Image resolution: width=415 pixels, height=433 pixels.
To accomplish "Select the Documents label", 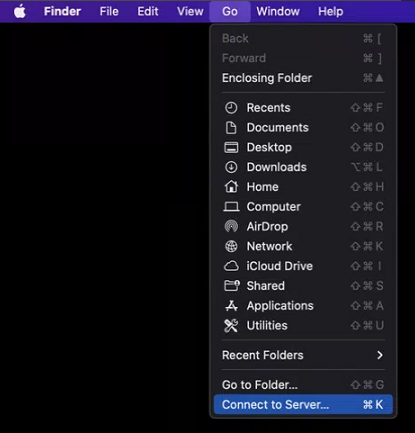I will coord(278,128).
